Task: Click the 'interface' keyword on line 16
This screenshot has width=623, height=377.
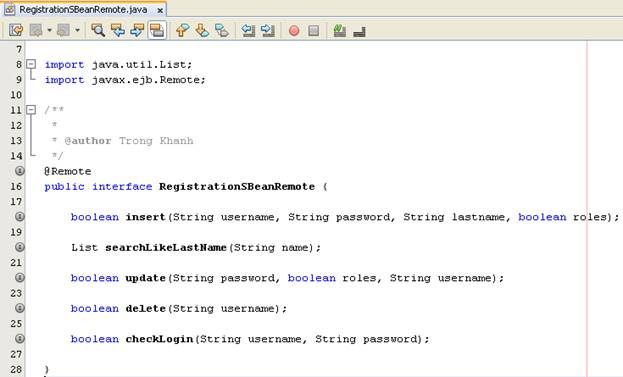Action: pyautogui.click(x=122, y=186)
